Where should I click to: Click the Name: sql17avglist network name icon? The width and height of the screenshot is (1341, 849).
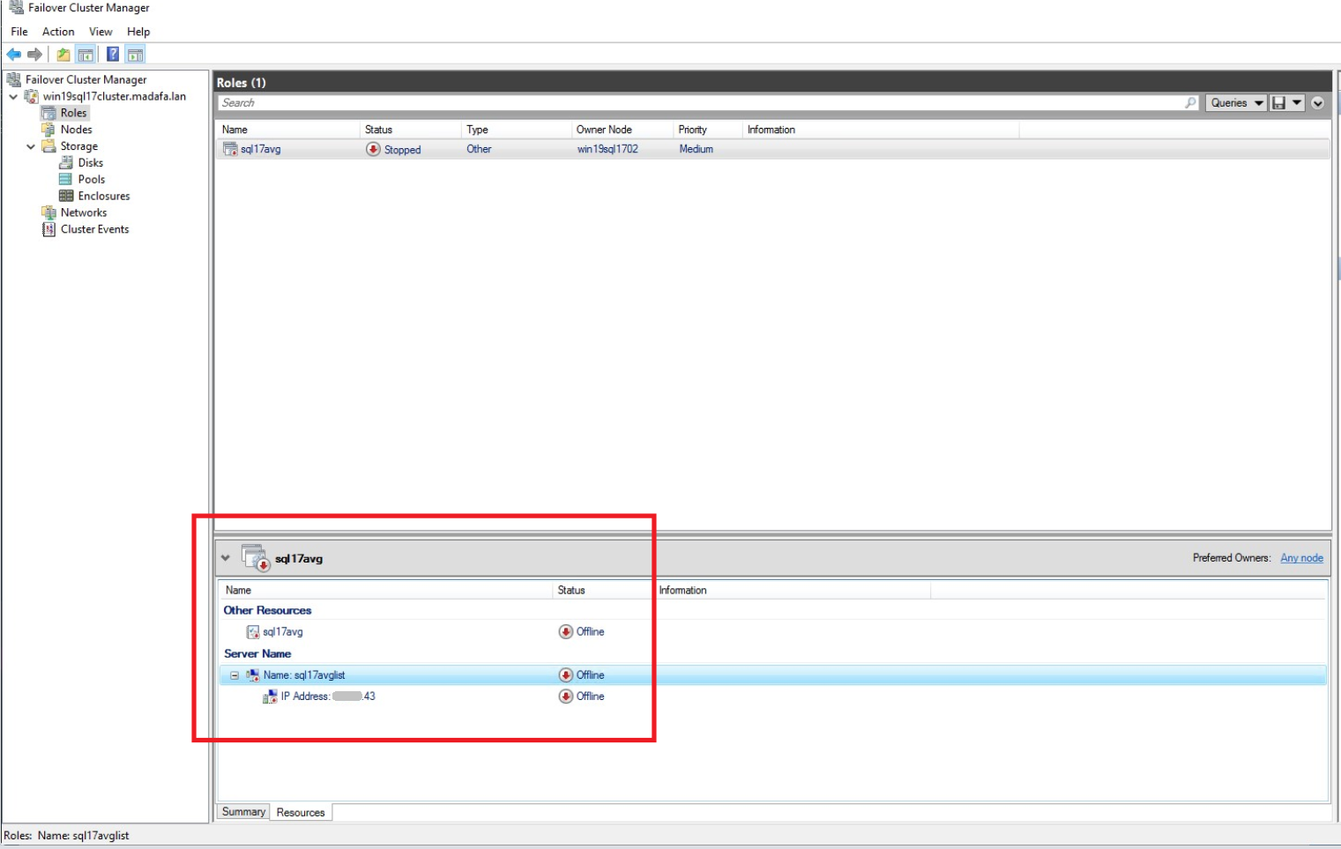coord(253,675)
